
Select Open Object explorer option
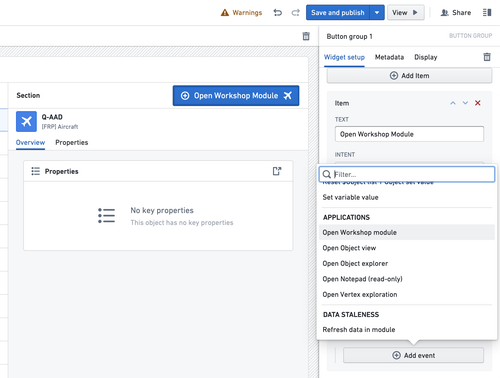[407, 263]
